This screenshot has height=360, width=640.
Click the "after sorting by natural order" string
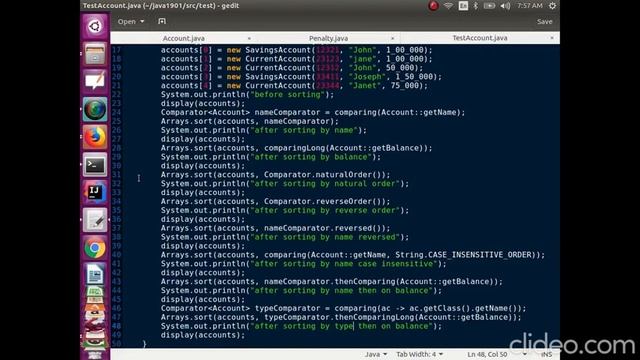(x=325, y=184)
